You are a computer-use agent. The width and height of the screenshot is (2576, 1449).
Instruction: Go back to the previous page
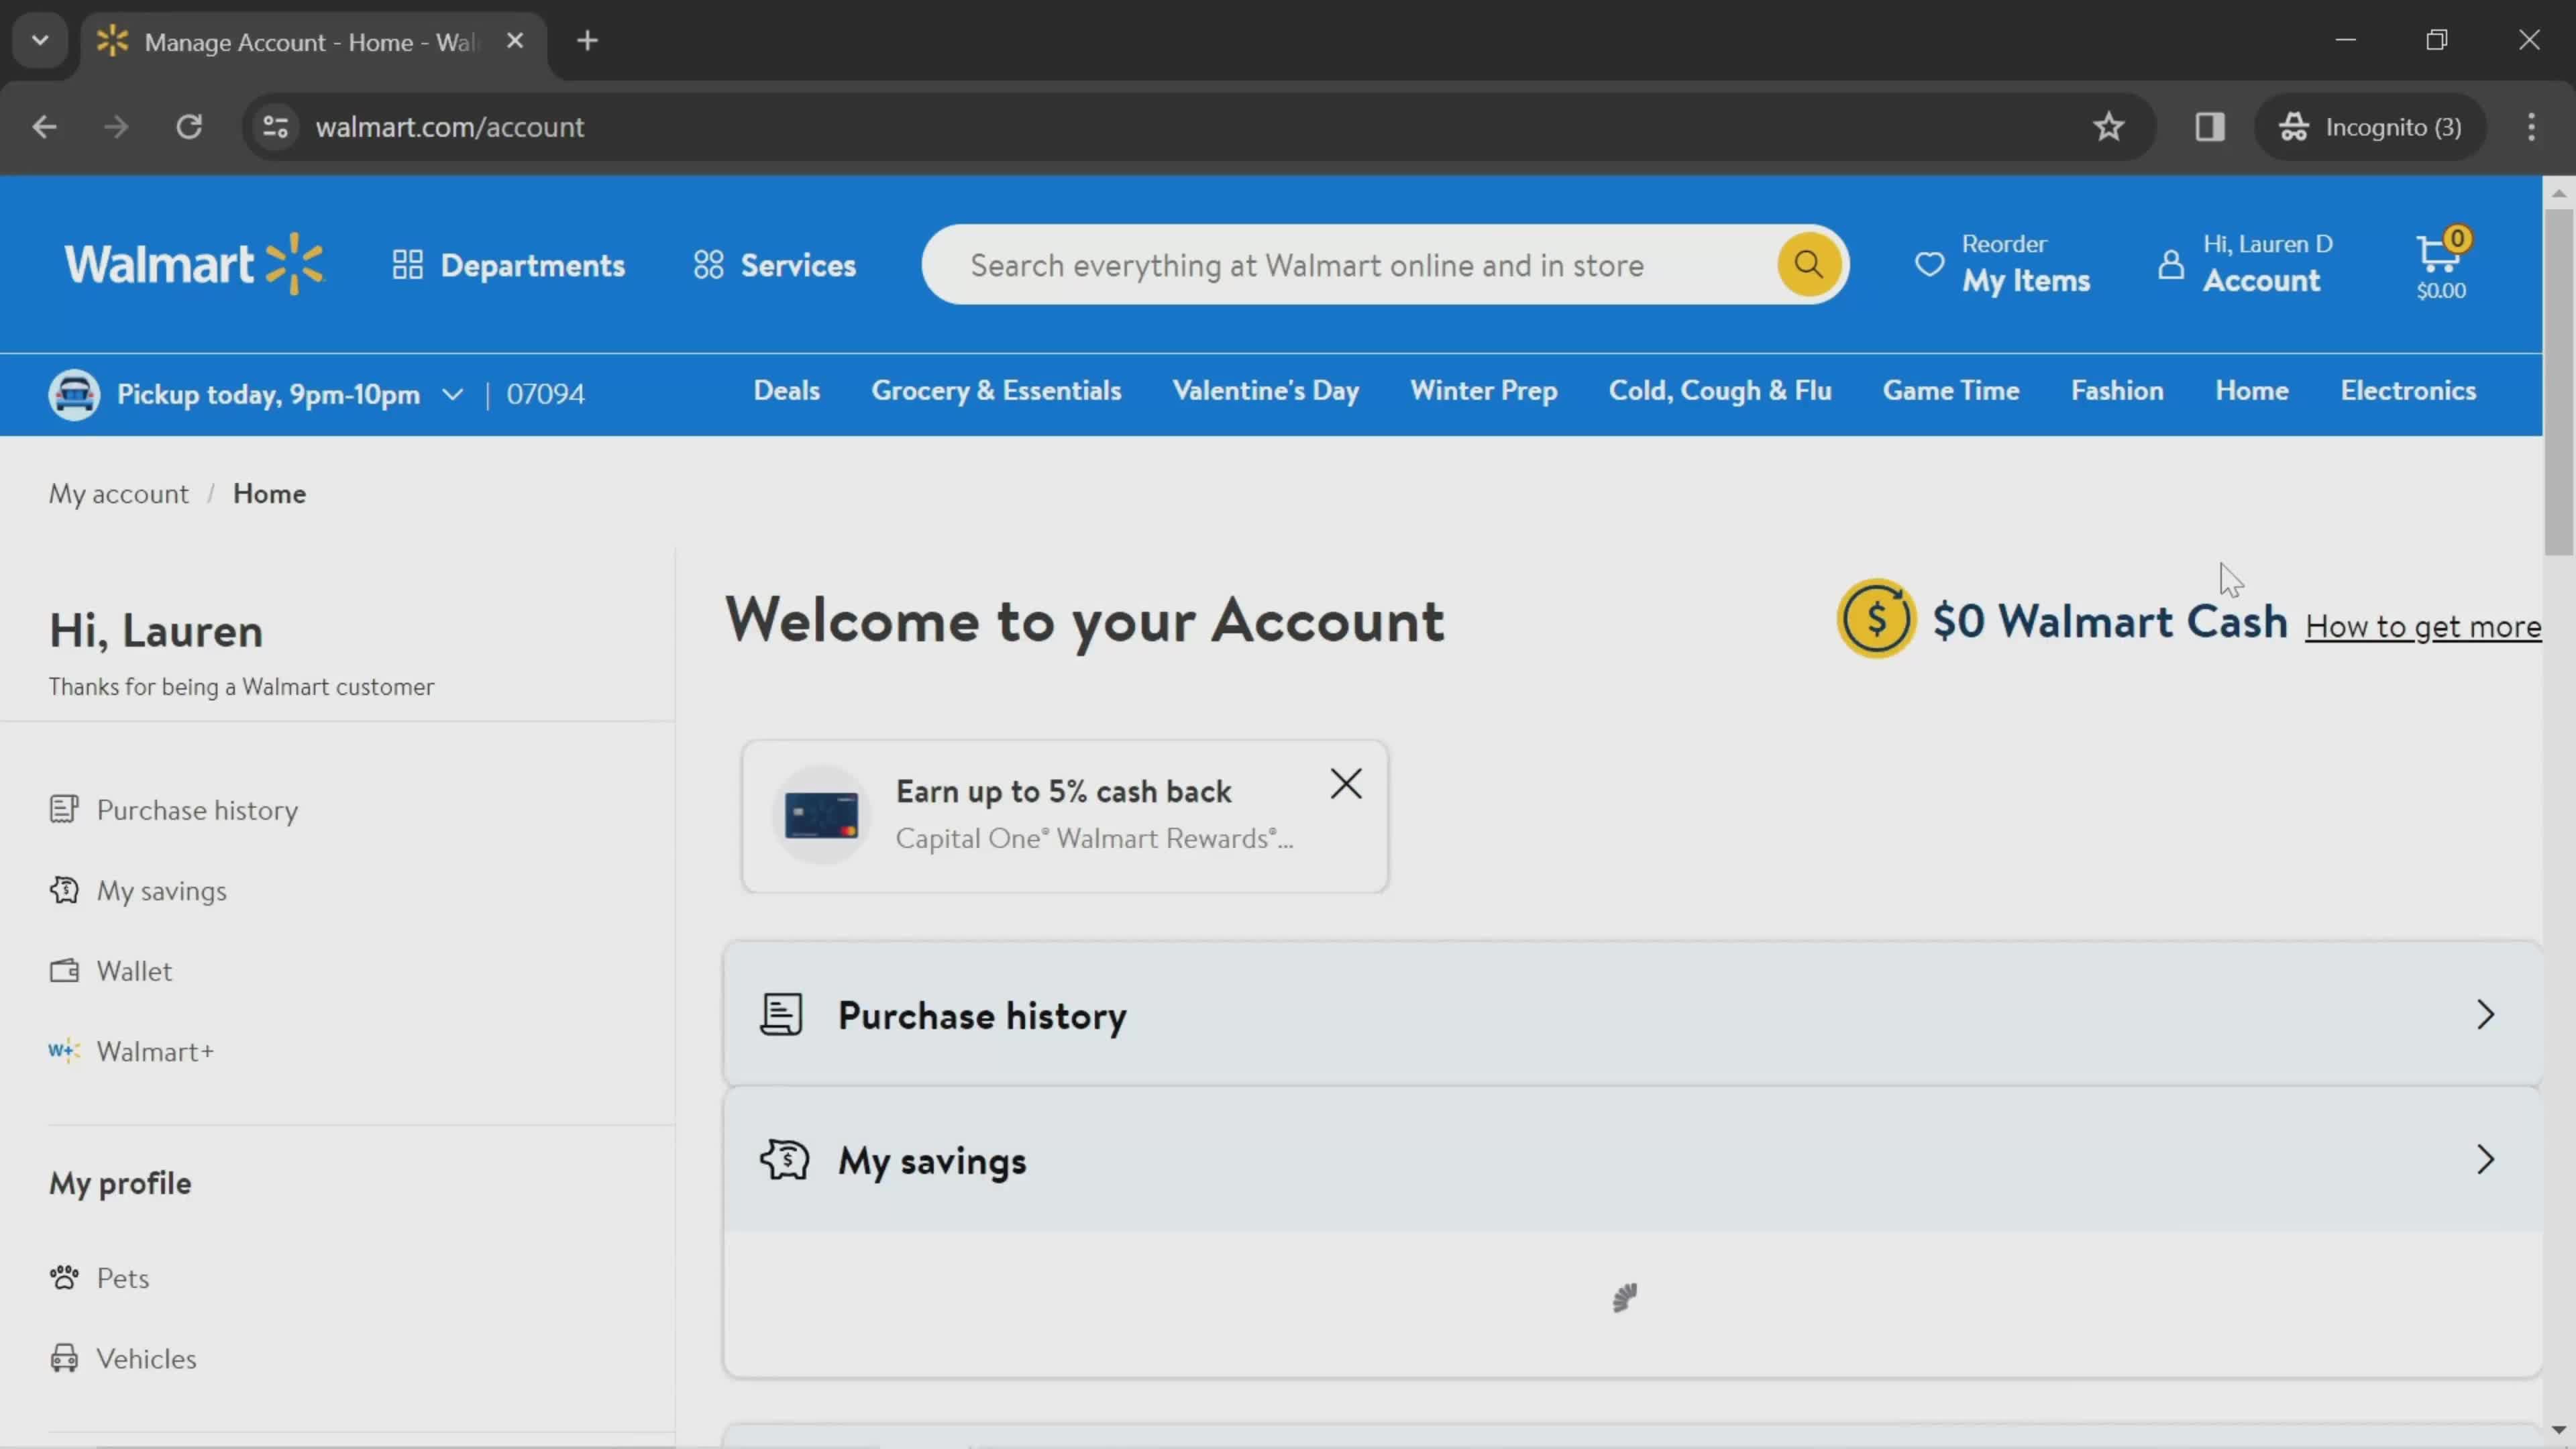tap(44, 127)
